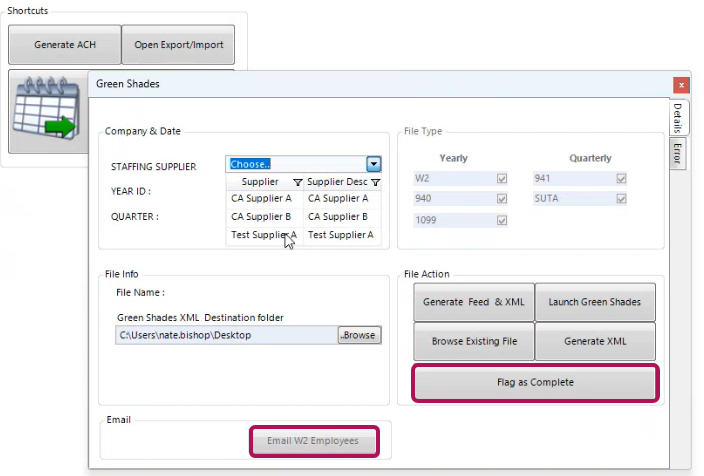
Task: Click the Generate XML button
Action: tap(595, 341)
